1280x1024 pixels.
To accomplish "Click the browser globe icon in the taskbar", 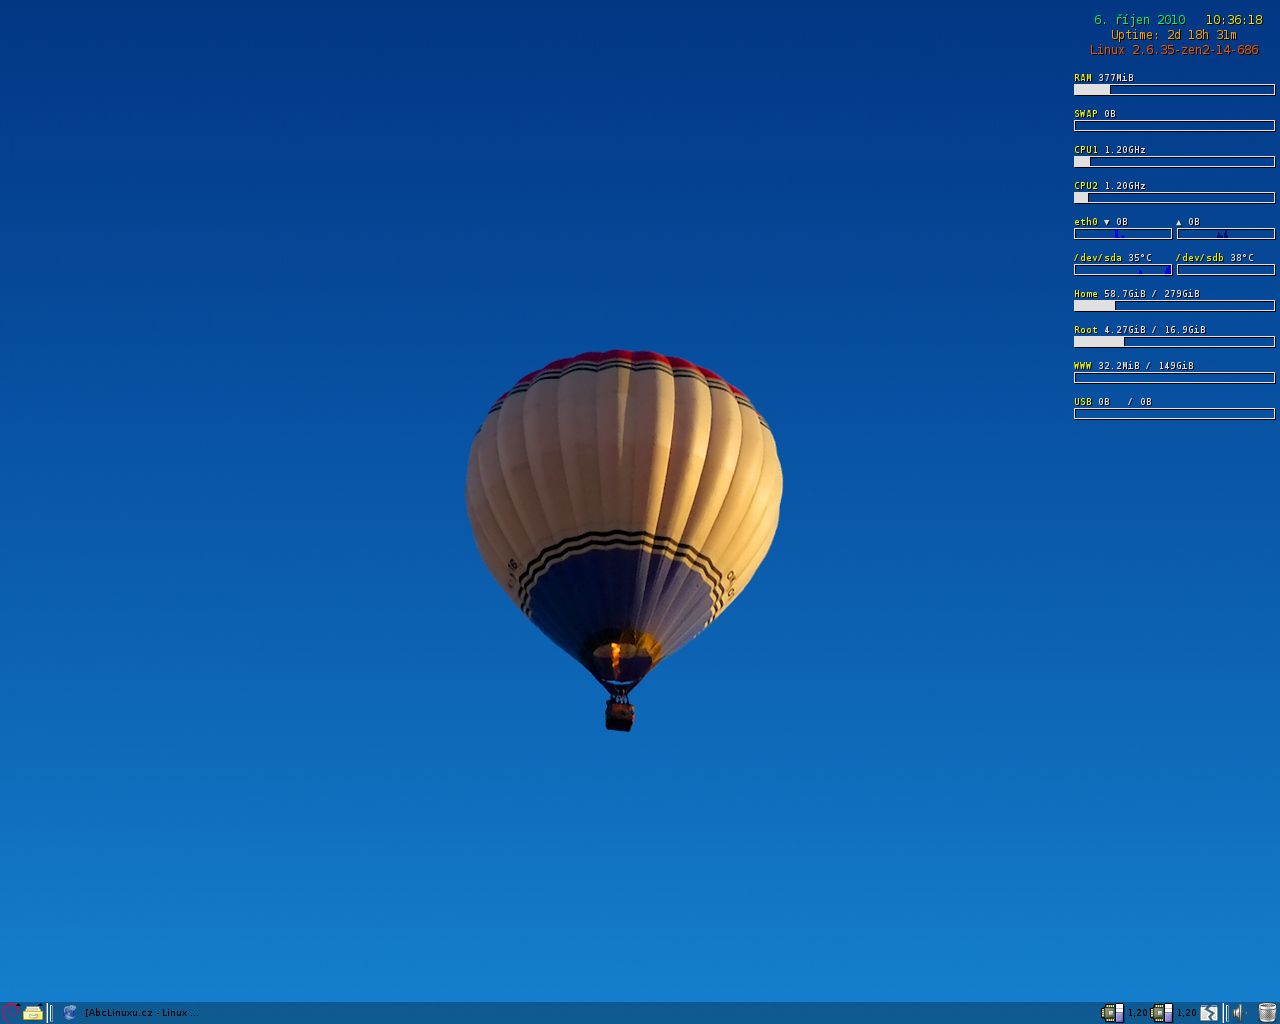I will pos(70,1012).
